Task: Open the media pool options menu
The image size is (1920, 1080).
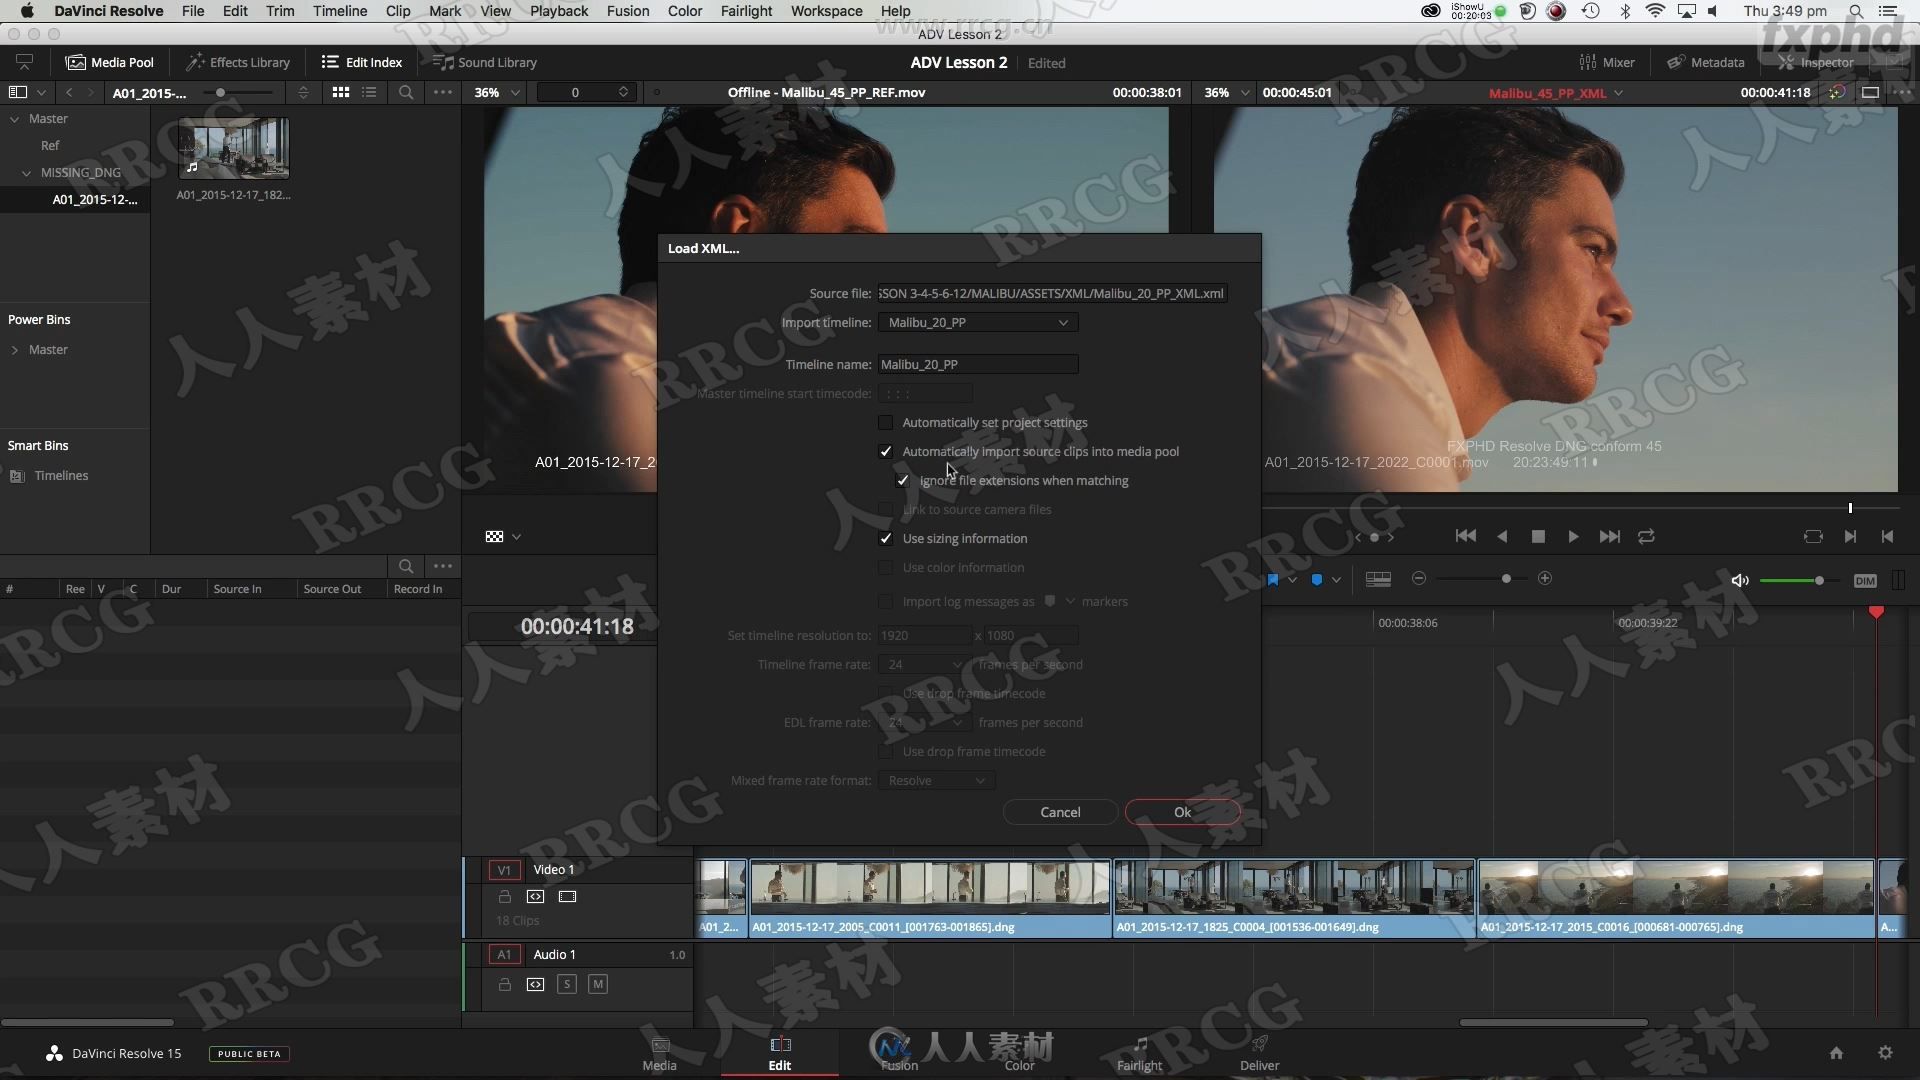Action: point(443,92)
